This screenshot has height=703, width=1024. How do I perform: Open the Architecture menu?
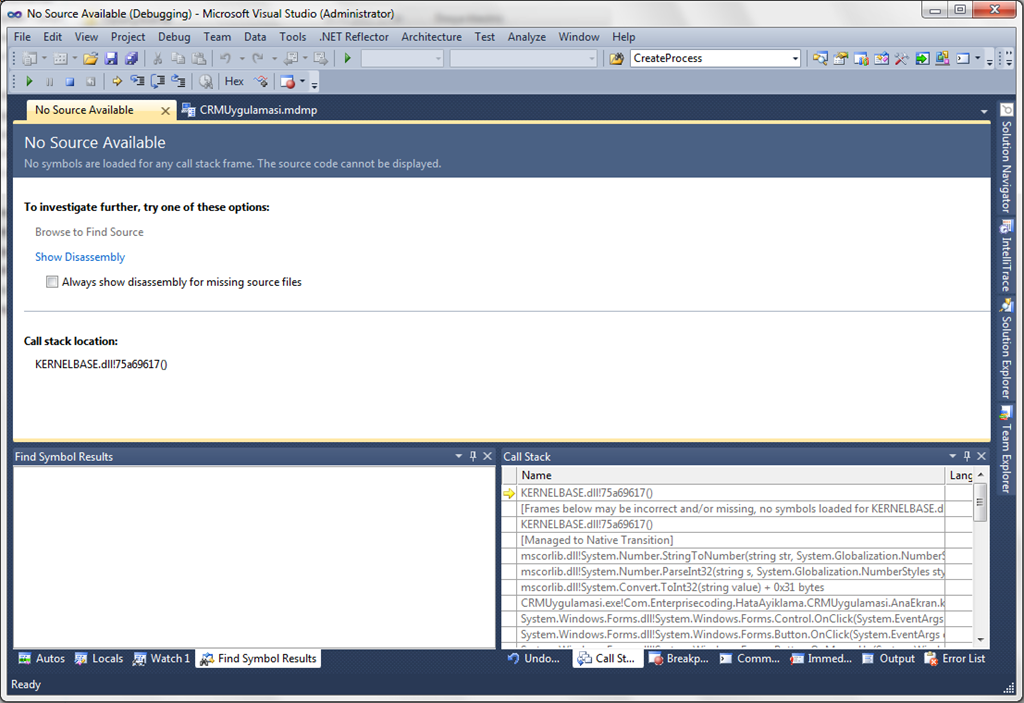coord(431,37)
